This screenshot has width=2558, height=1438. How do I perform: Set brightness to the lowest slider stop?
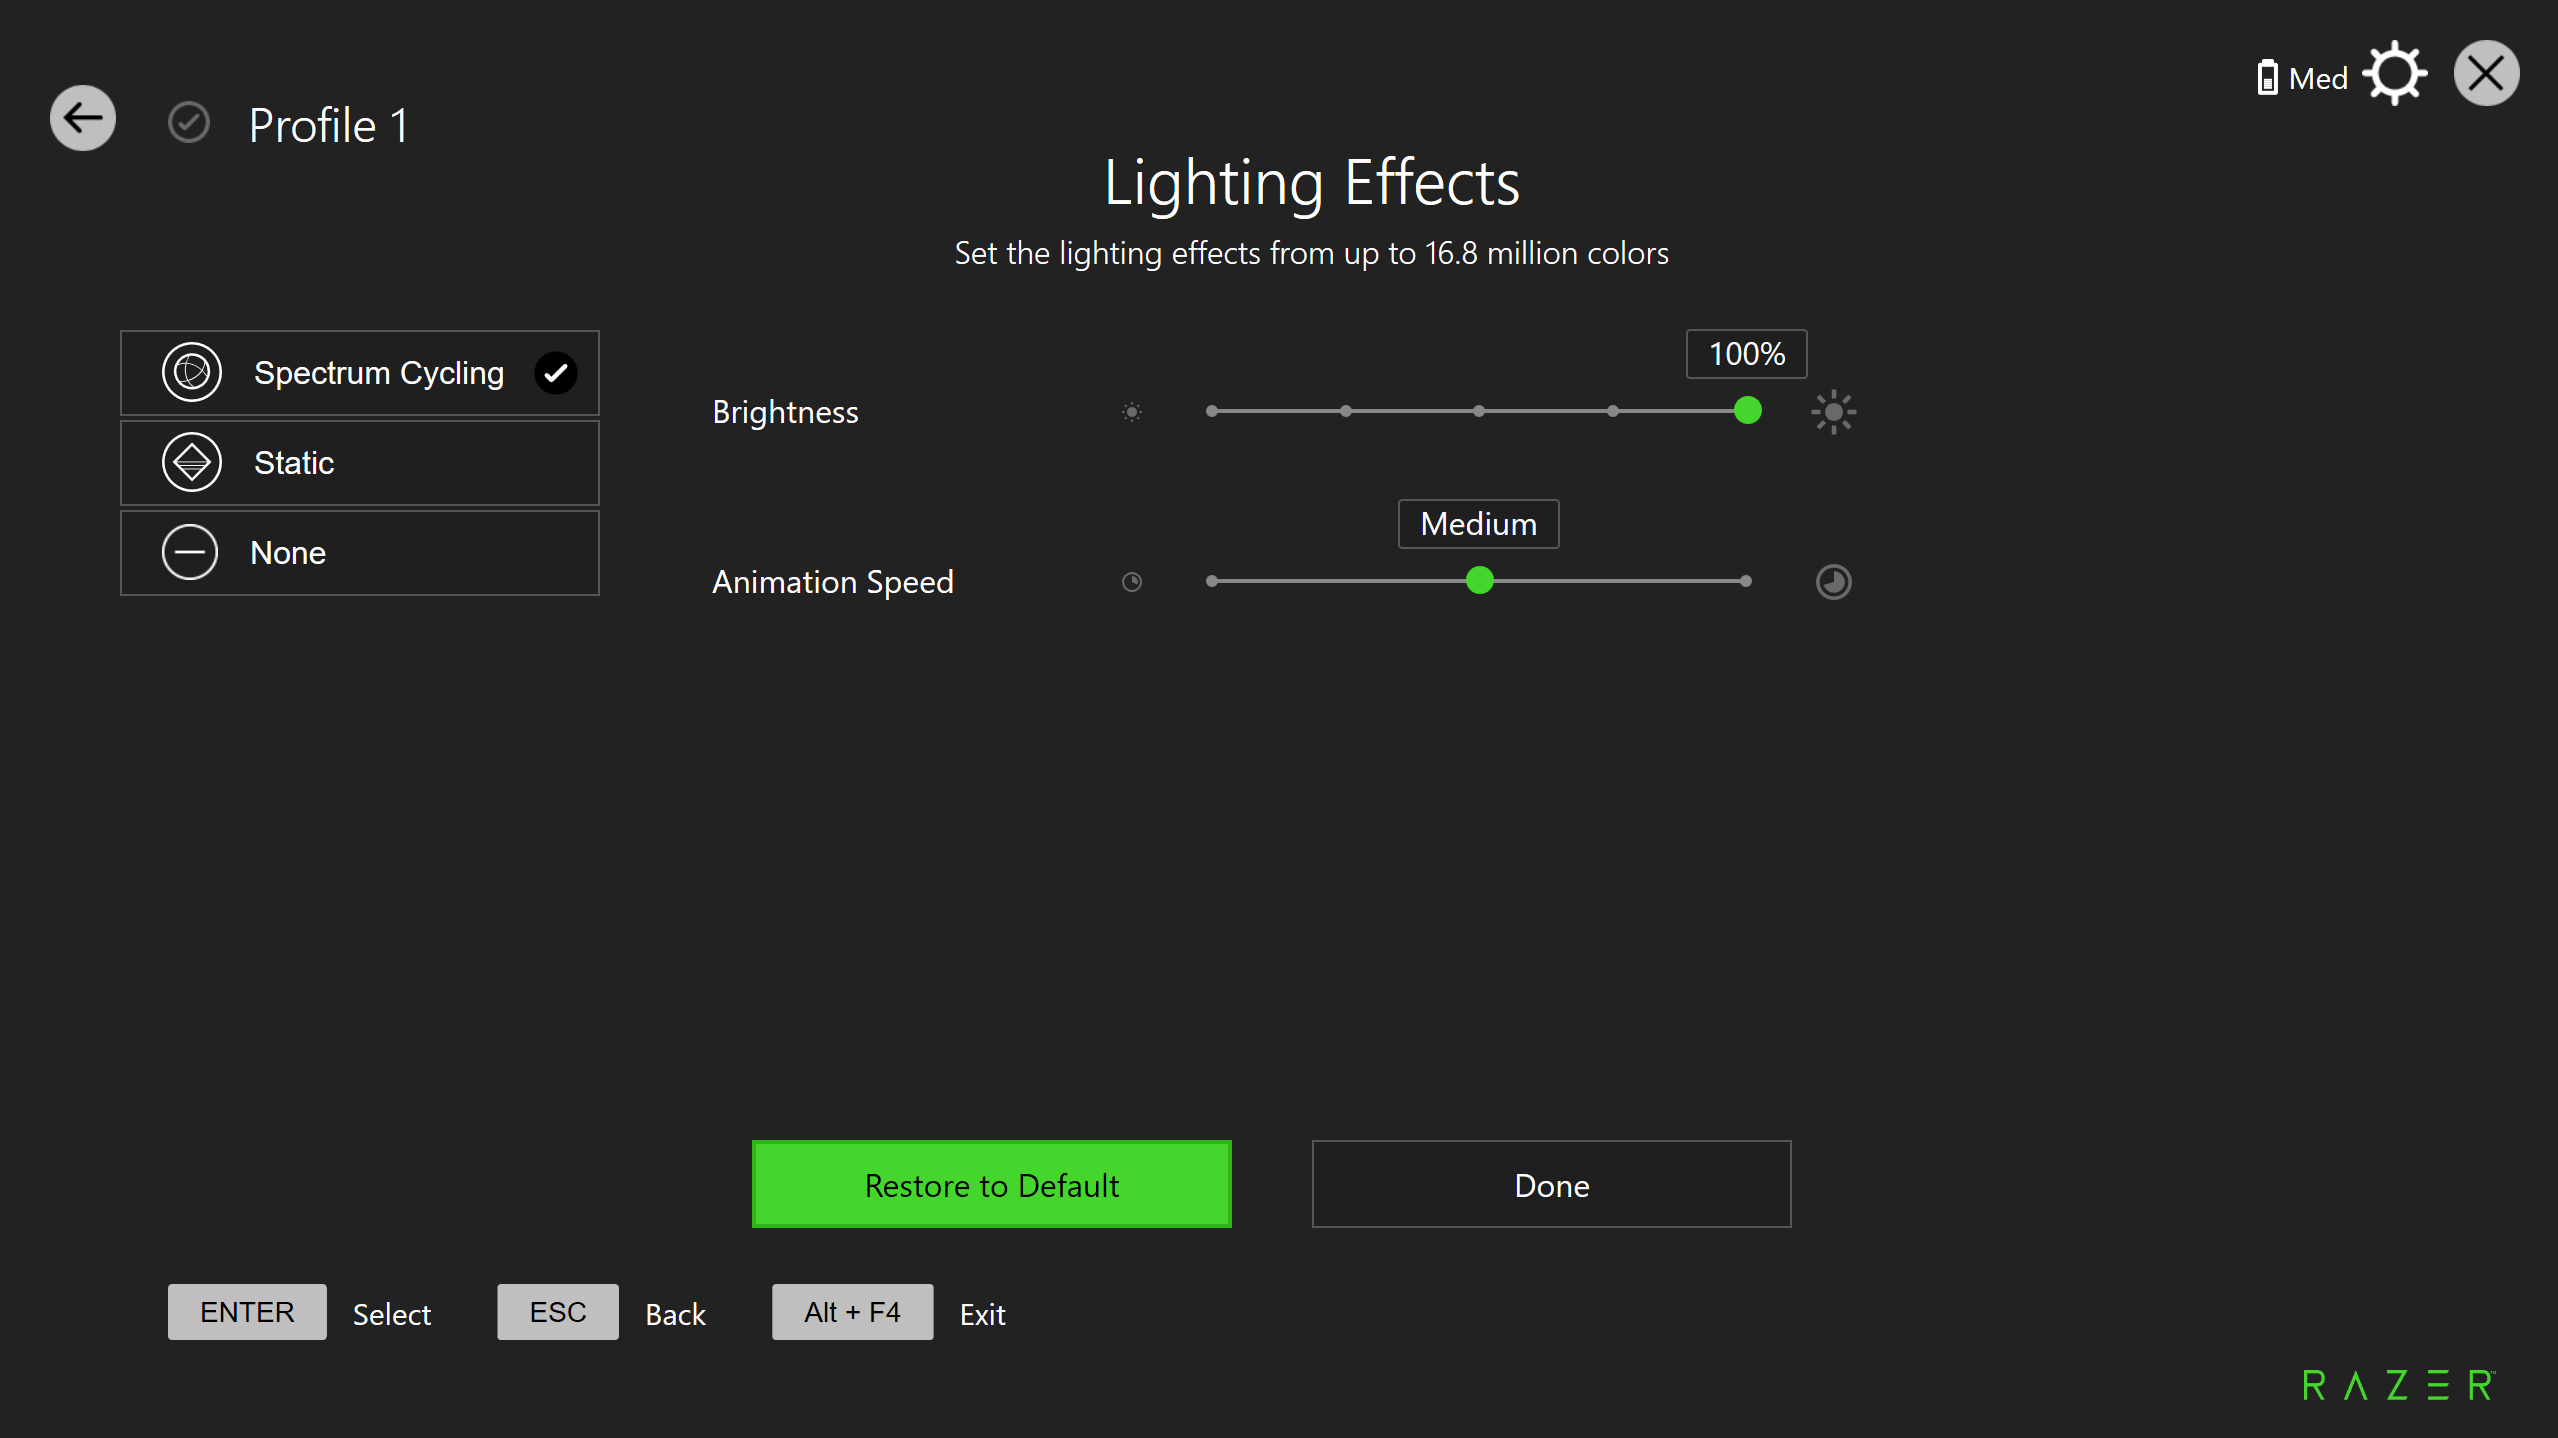tap(1212, 411)
